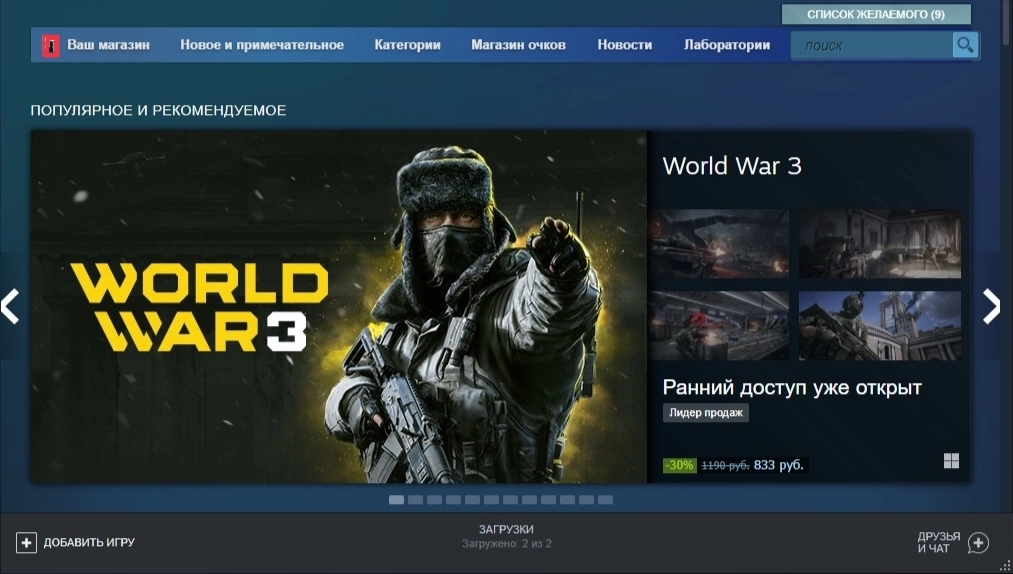Go to Магазин очков tab

[518, 45]
